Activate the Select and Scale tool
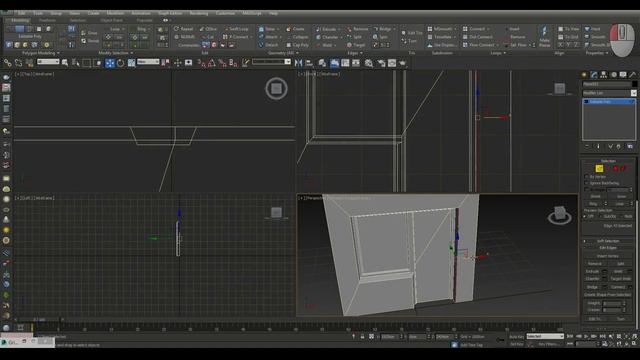 pyautogui.click(x=131, y=63)
